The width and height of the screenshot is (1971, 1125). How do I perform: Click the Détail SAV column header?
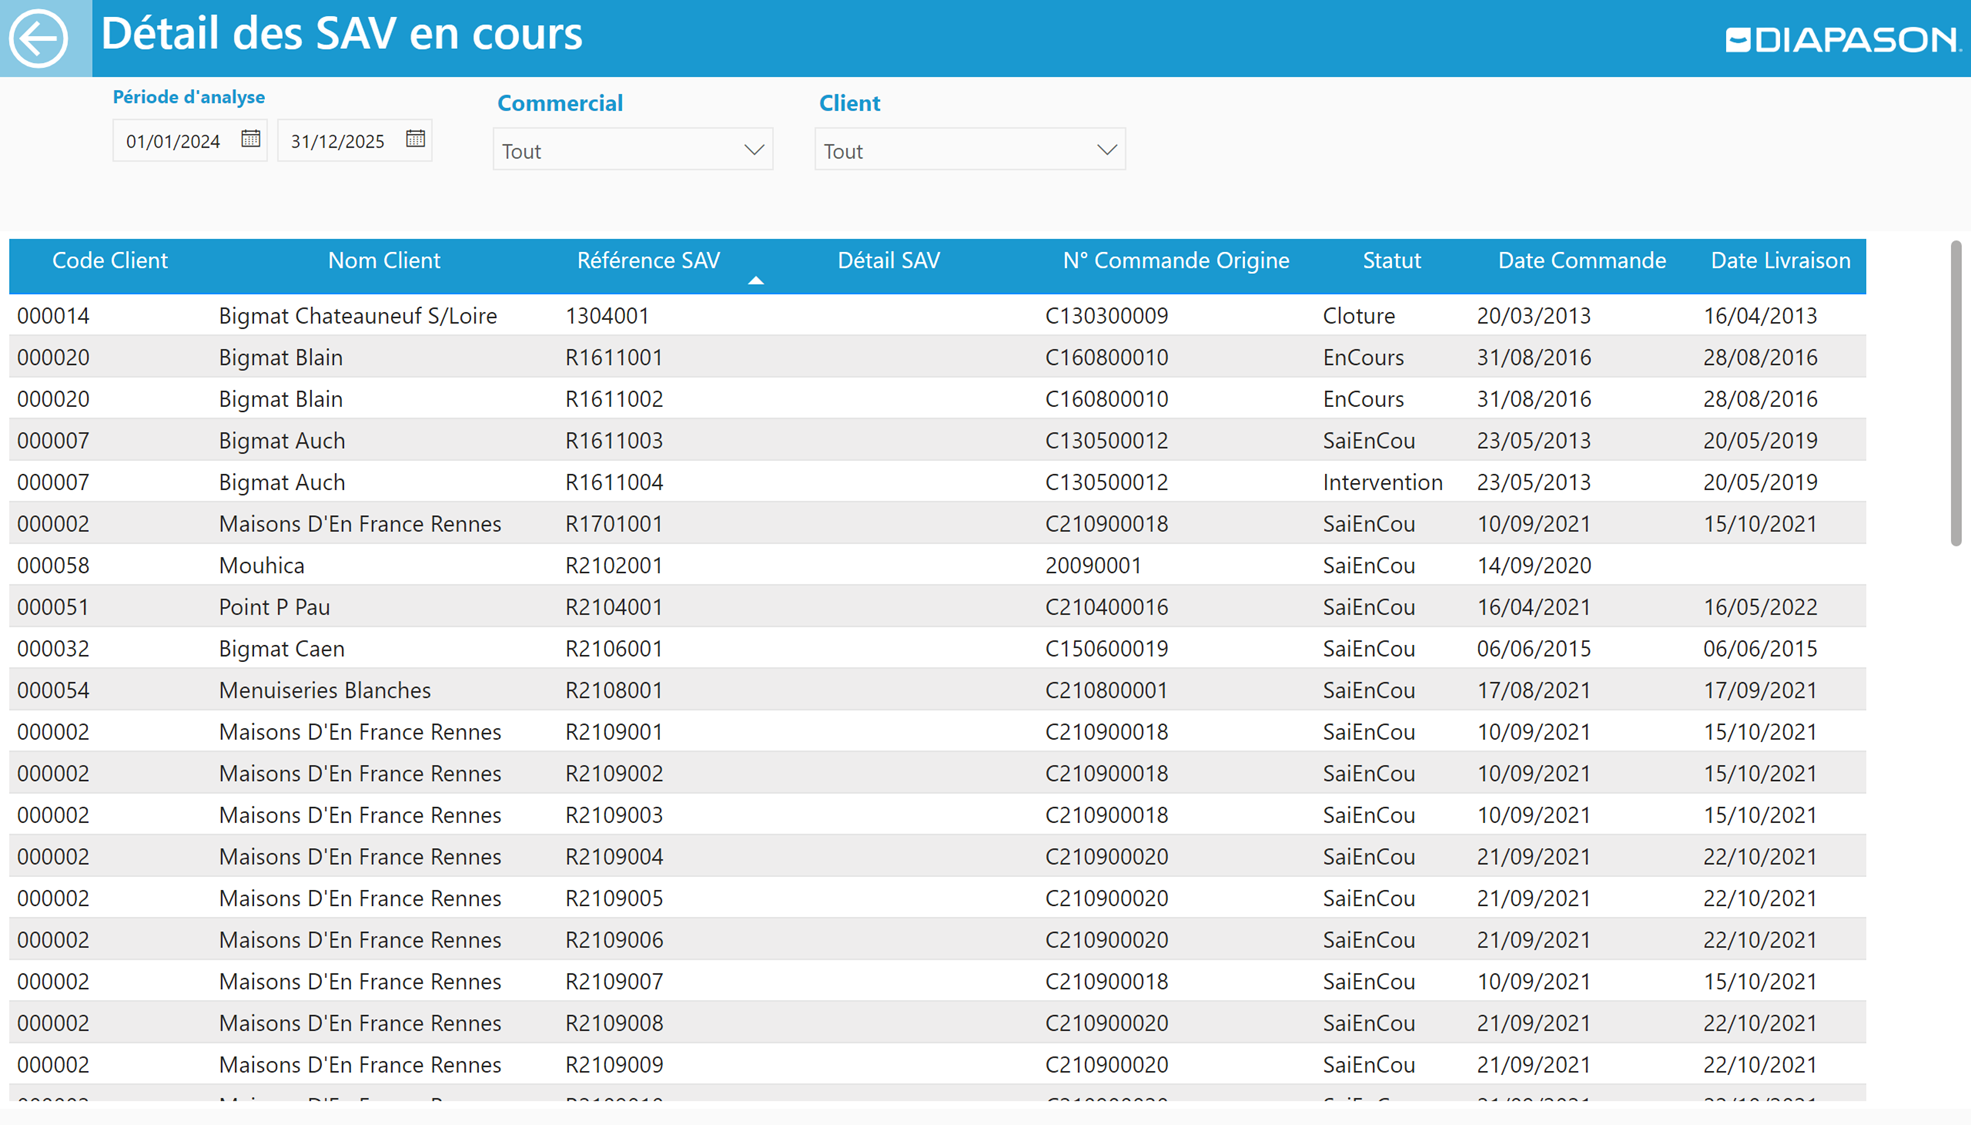pos(888,261)
